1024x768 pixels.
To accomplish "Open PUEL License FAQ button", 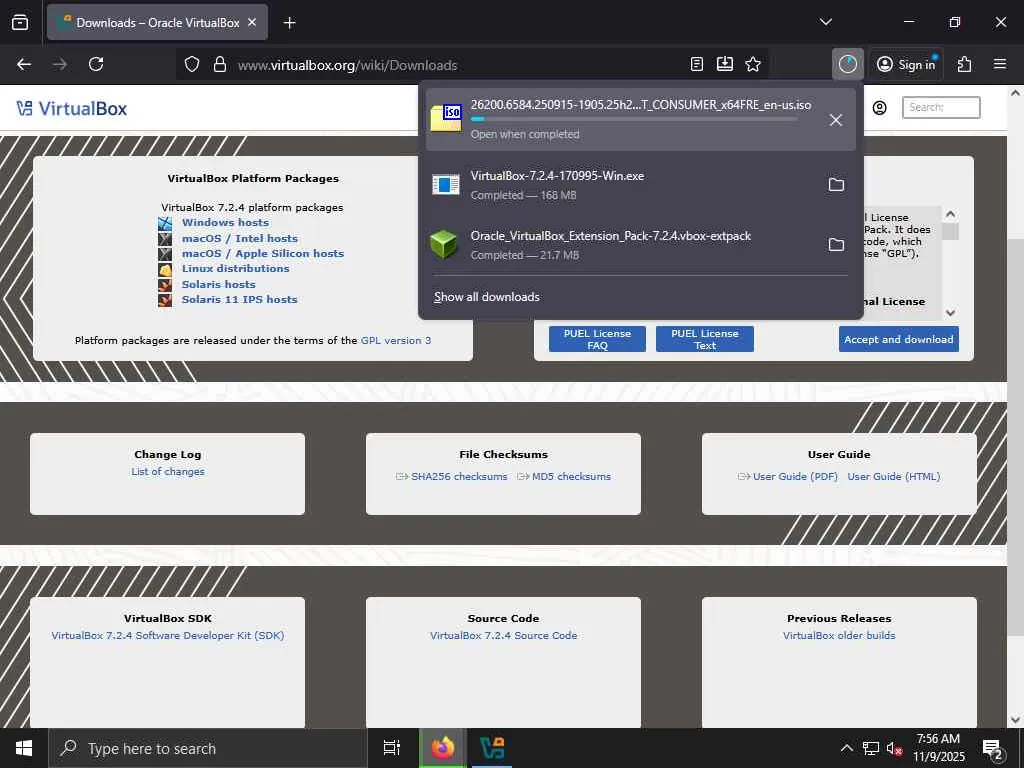I will pyautogui.click(x=597, y=339).
